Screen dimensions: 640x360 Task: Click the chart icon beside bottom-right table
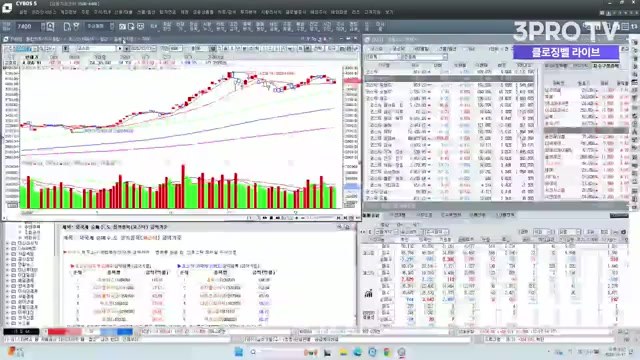coord(369,293)
